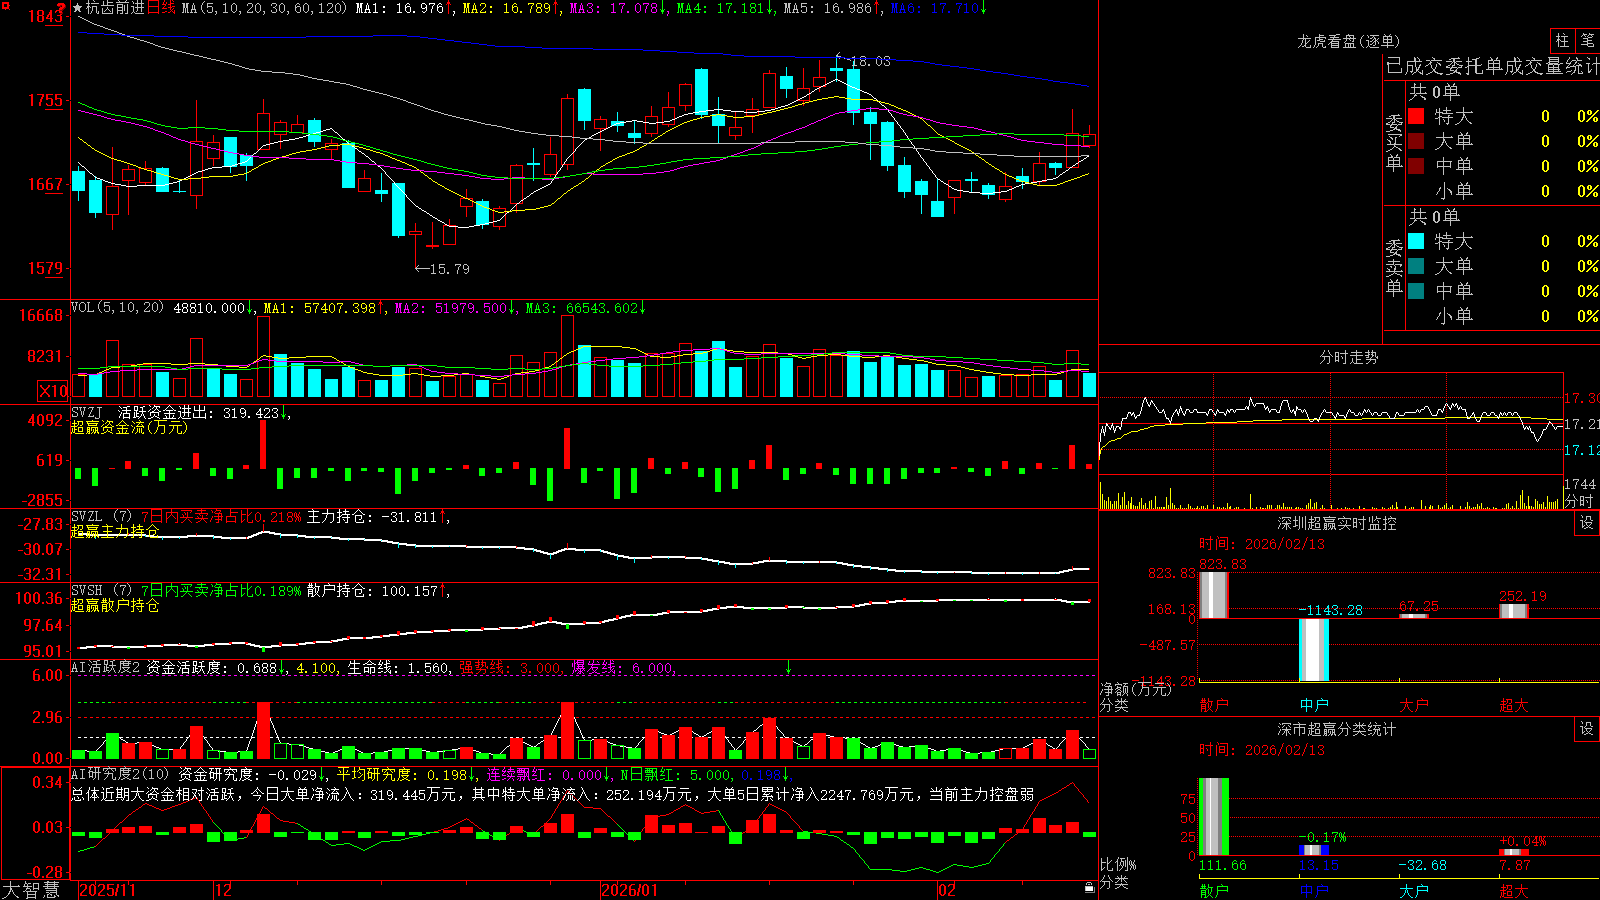
Task: Select the 杭齿前进 stock name
Action: coord(115,8)
